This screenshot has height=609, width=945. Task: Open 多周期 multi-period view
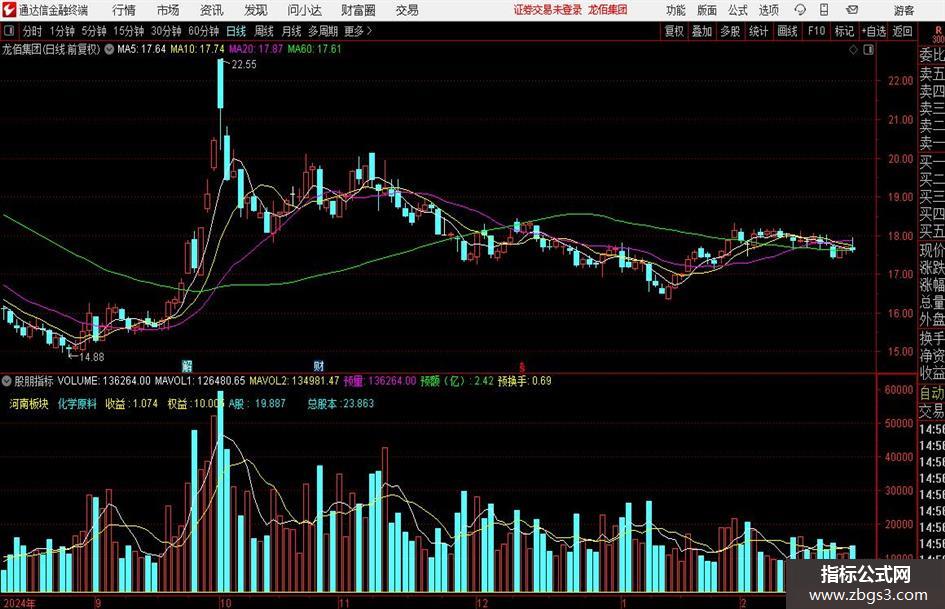tap(323, 31)
